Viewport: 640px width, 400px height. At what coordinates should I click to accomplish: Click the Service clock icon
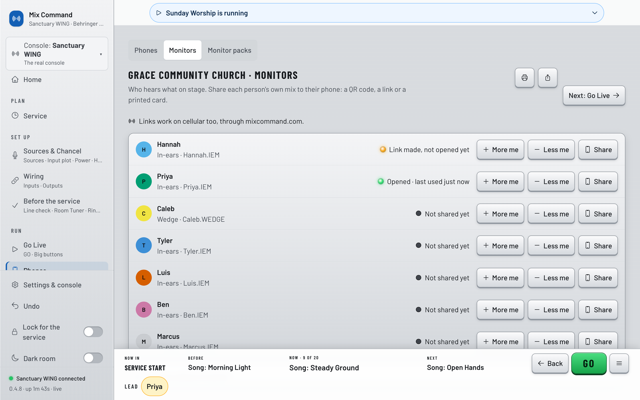(15, 116)
